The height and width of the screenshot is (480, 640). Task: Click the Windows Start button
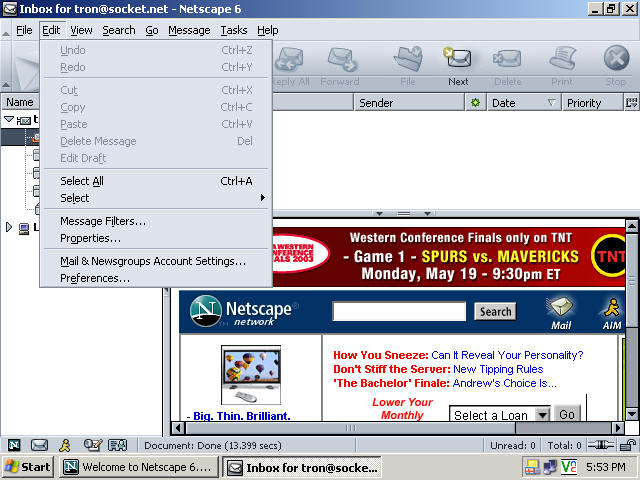[x=28, y=467]
